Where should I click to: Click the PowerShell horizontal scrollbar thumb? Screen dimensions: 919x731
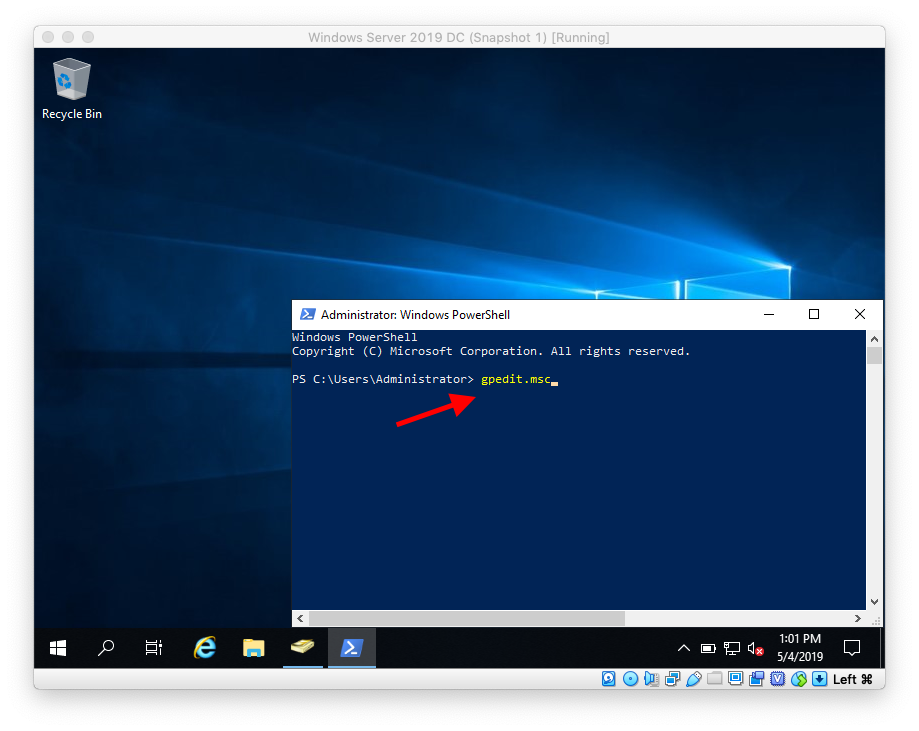click(x=467, y=618)
